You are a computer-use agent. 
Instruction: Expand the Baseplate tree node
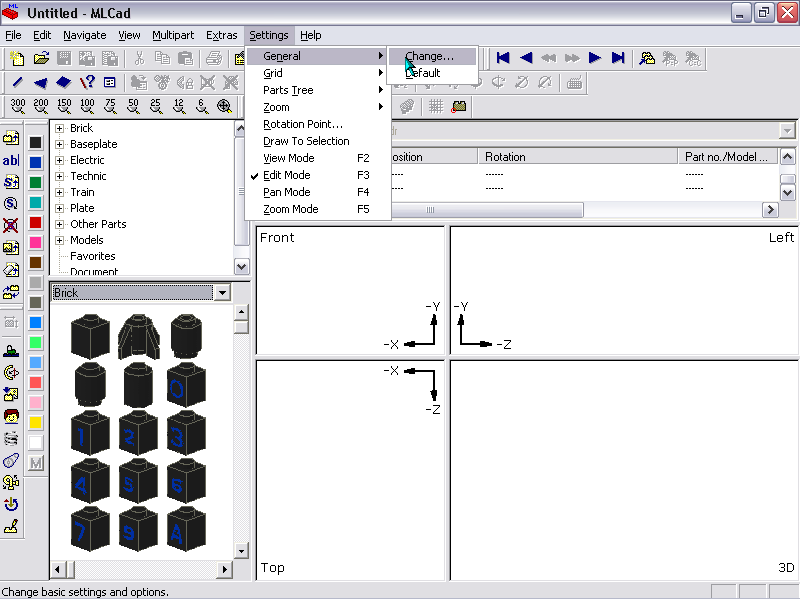point(59,144)
